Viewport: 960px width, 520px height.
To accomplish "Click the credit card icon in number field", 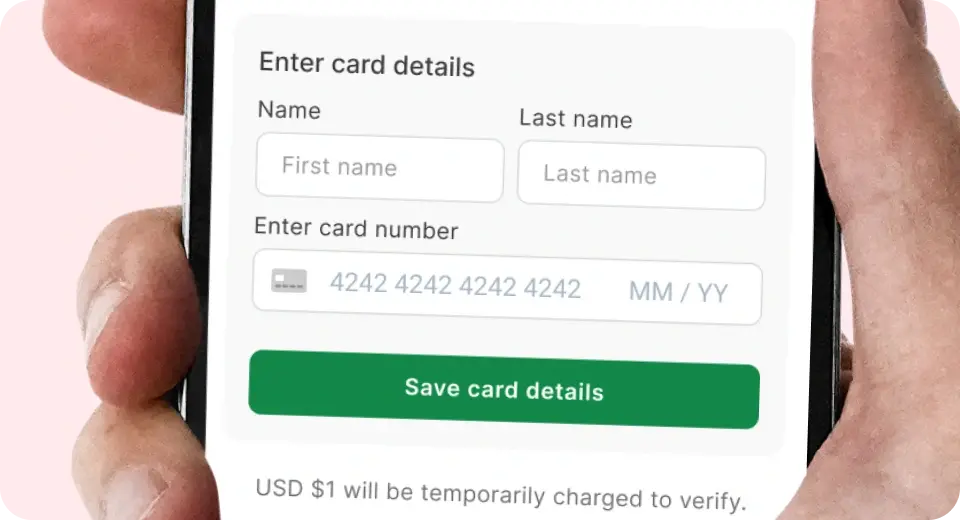I will [289, 281].
